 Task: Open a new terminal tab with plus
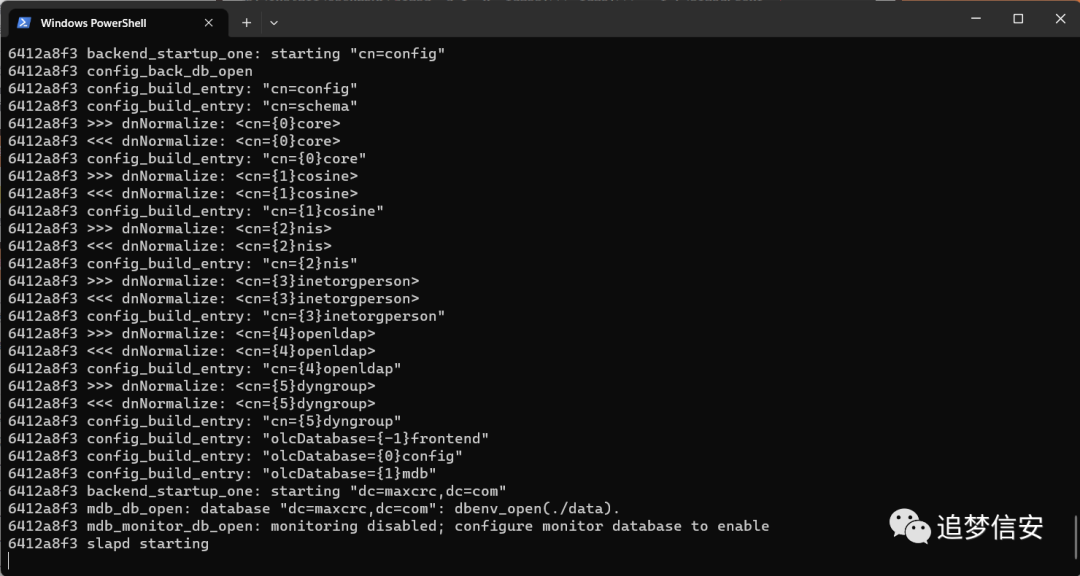pyautogui.click(x=247, y=23)
